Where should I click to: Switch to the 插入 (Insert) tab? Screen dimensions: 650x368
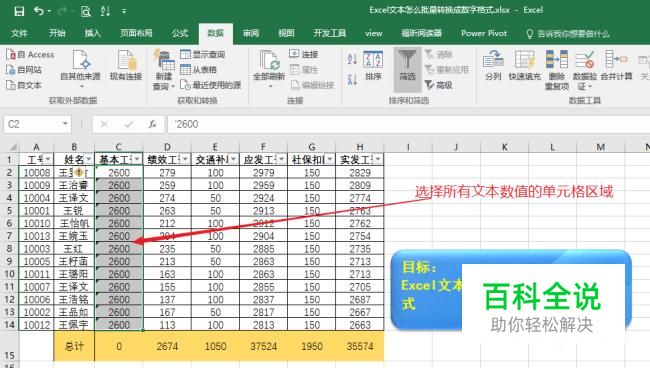coord(92,33)
